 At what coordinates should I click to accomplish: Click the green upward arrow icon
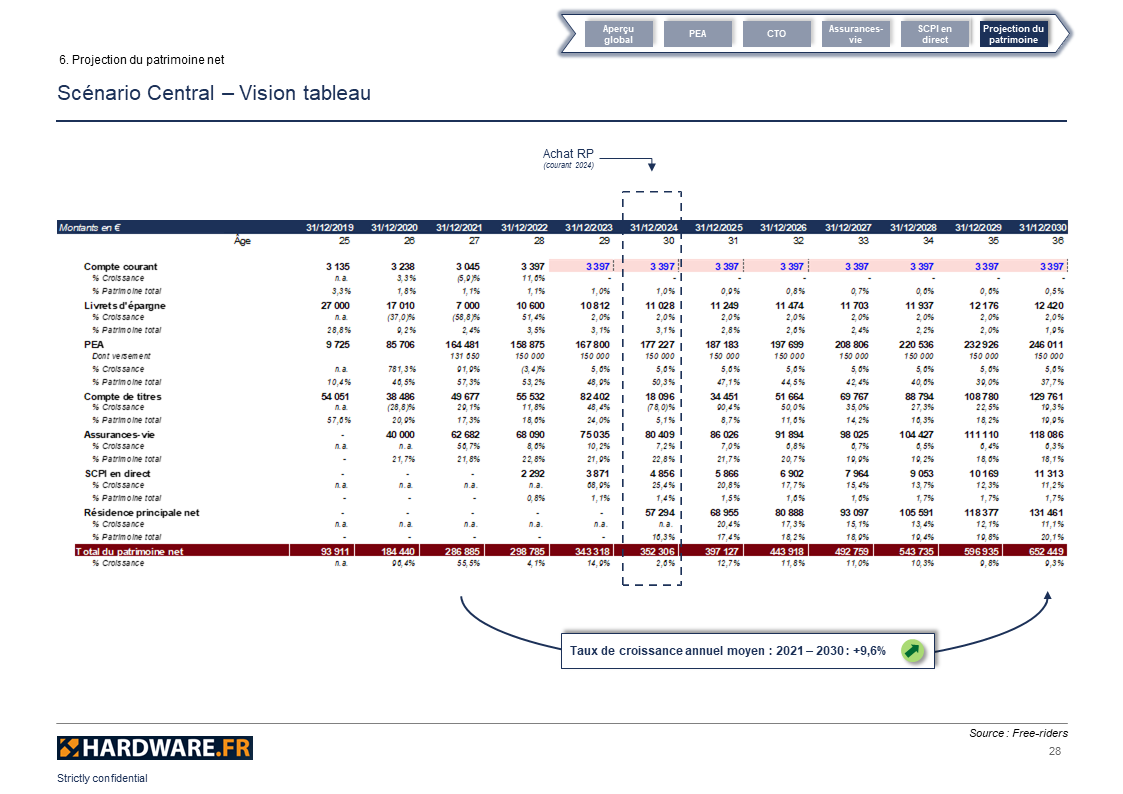click(x=912, y=651)
